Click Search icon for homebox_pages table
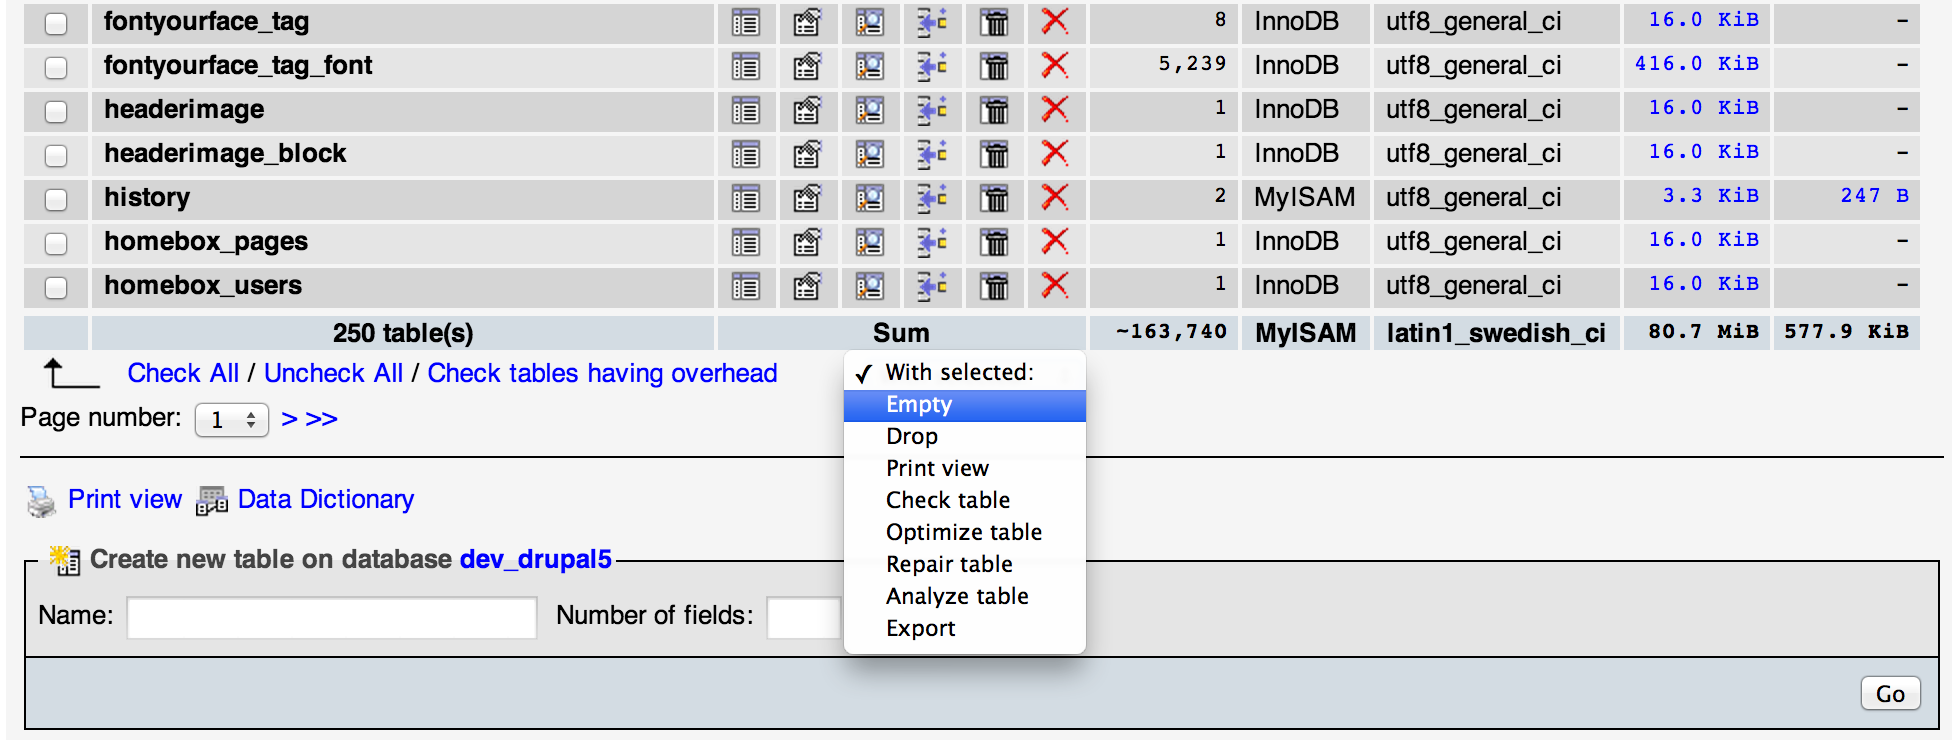 pos(870,242)
